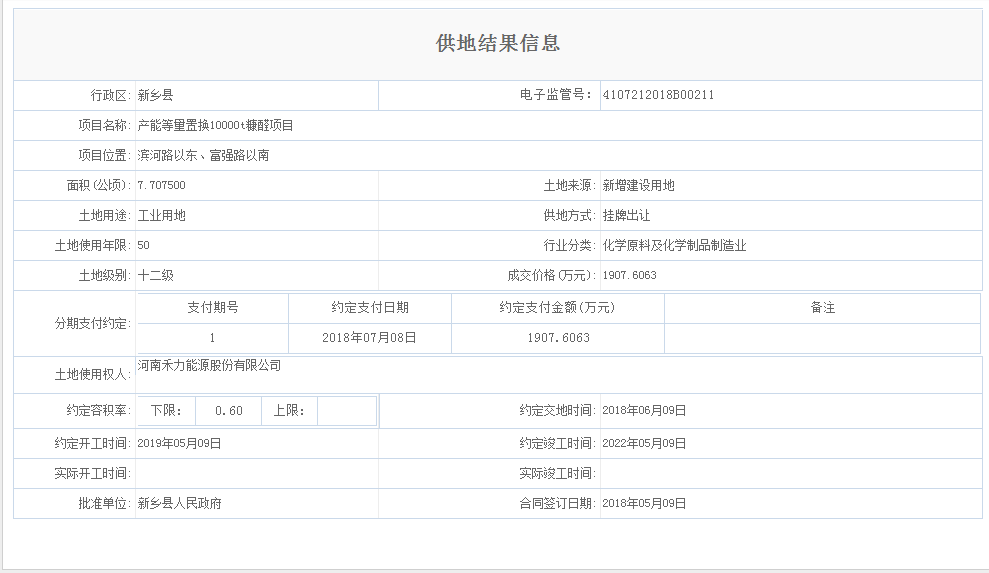This screenshot has height=573, width=989.
Task: Click the 土地使用权人 label
Action: [x=93, y=374]
